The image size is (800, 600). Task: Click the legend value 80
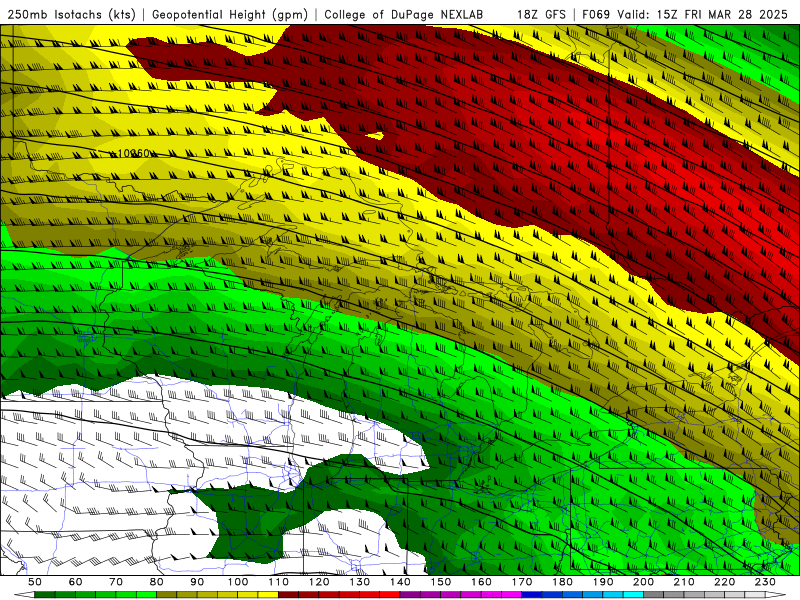click(x=157, y=582)
